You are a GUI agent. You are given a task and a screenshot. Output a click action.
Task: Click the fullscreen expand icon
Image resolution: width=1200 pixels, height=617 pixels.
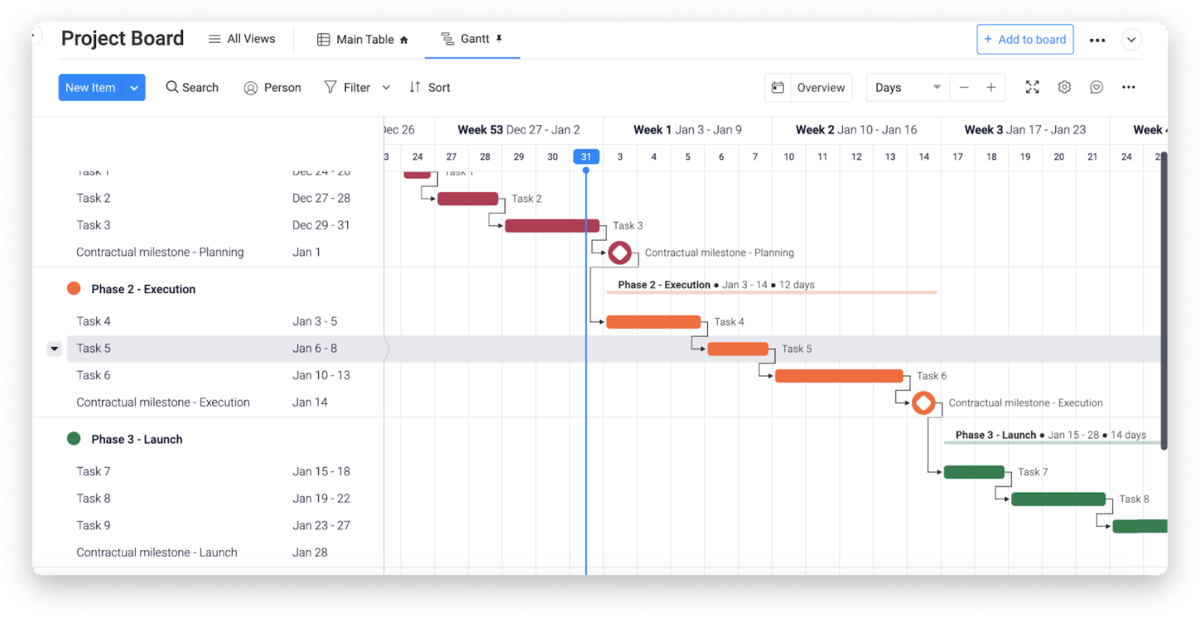pos(1032,88)
